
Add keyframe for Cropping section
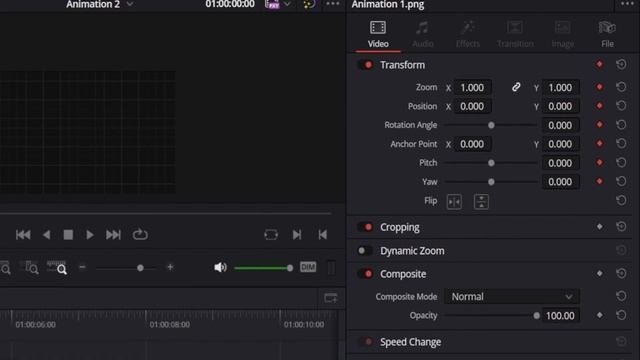(600, 227)
